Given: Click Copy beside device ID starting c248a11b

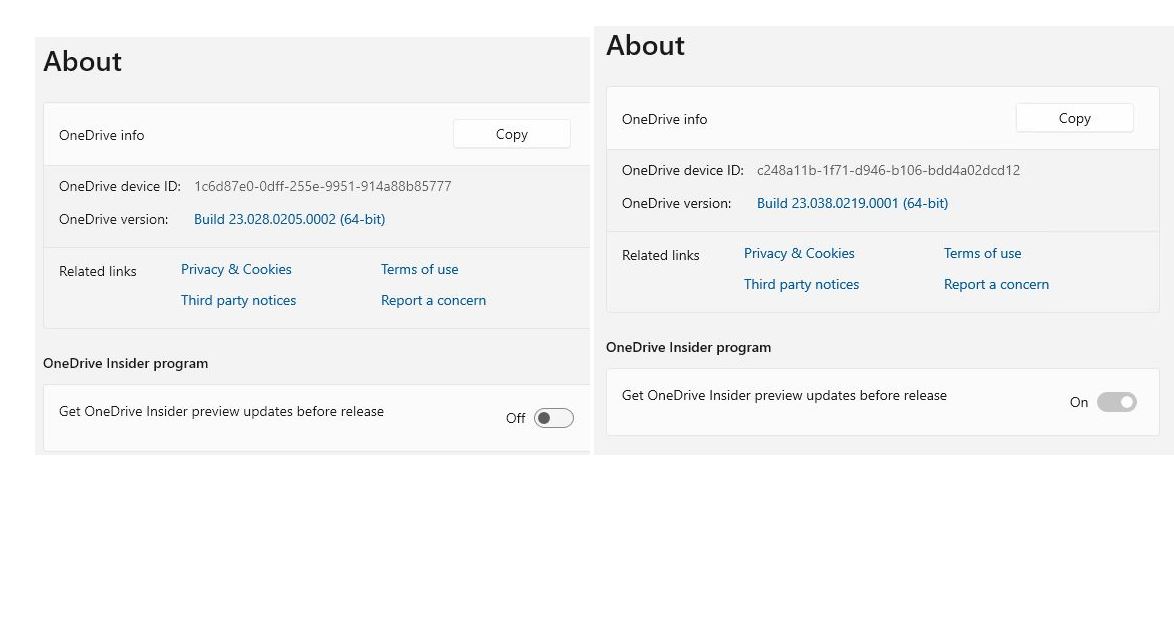Looking at the screenshot, I should coord(1074,118).
